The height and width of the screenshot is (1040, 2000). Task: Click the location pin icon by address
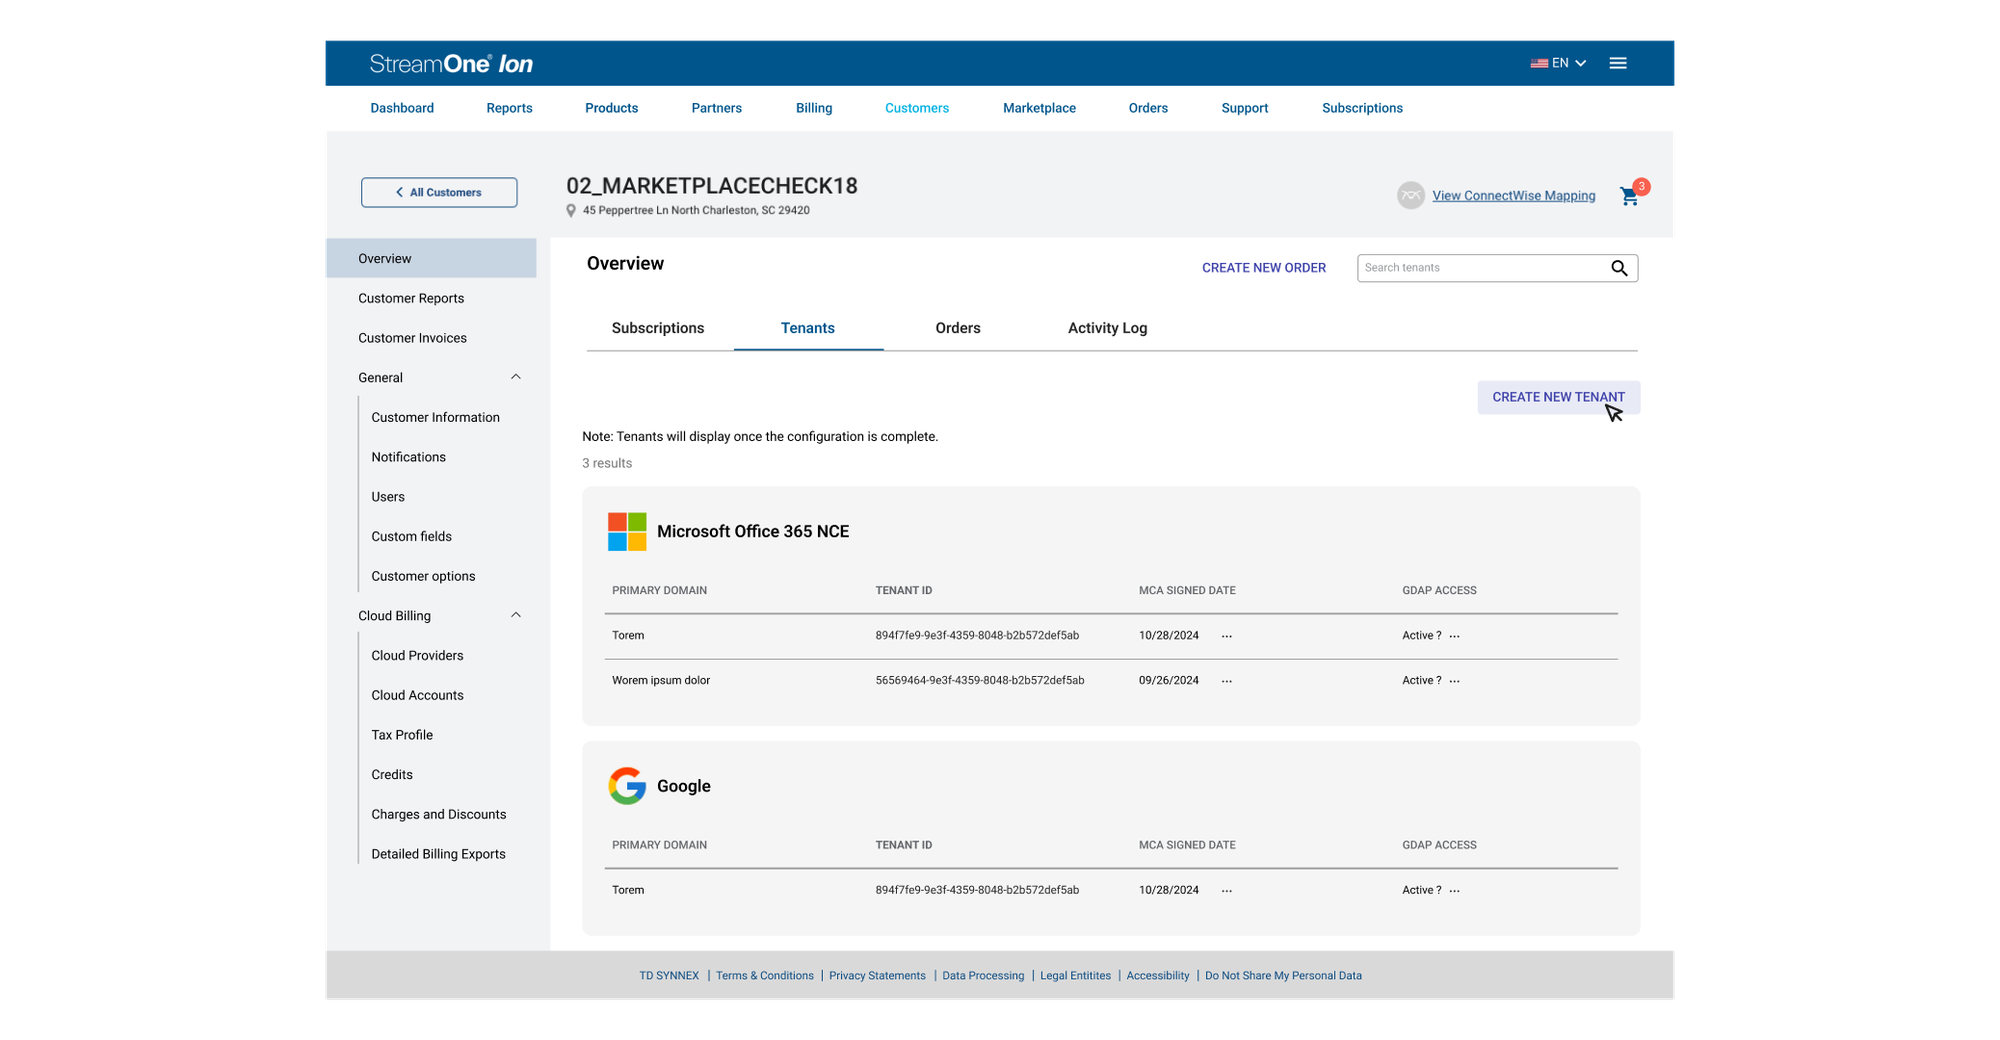[571, 211]
